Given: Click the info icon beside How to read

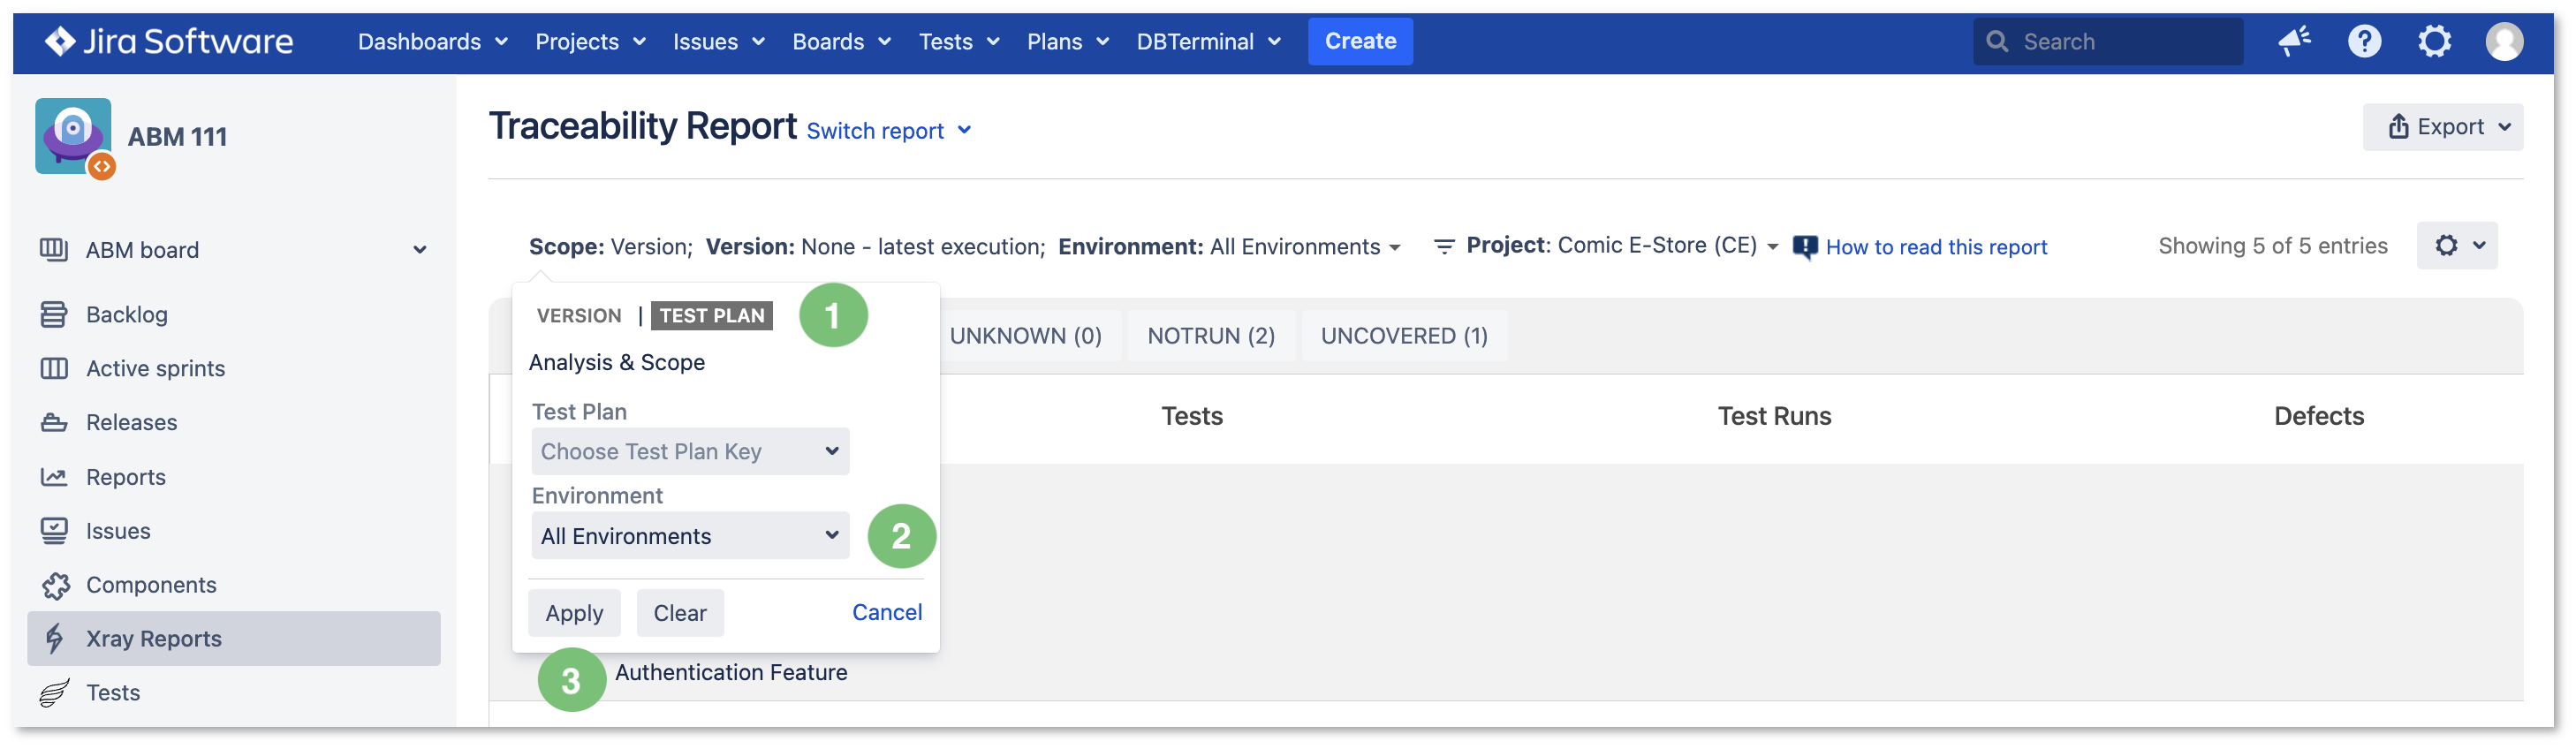Looking at the screenshot, I should point(1805,247).
